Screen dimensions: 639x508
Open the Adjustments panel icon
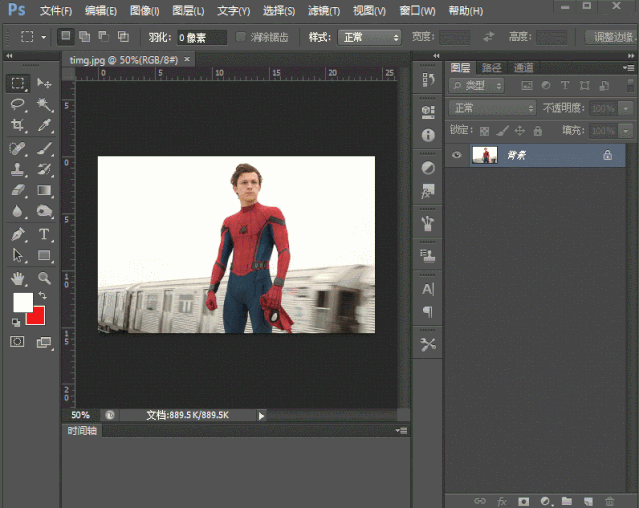[428, 167]
